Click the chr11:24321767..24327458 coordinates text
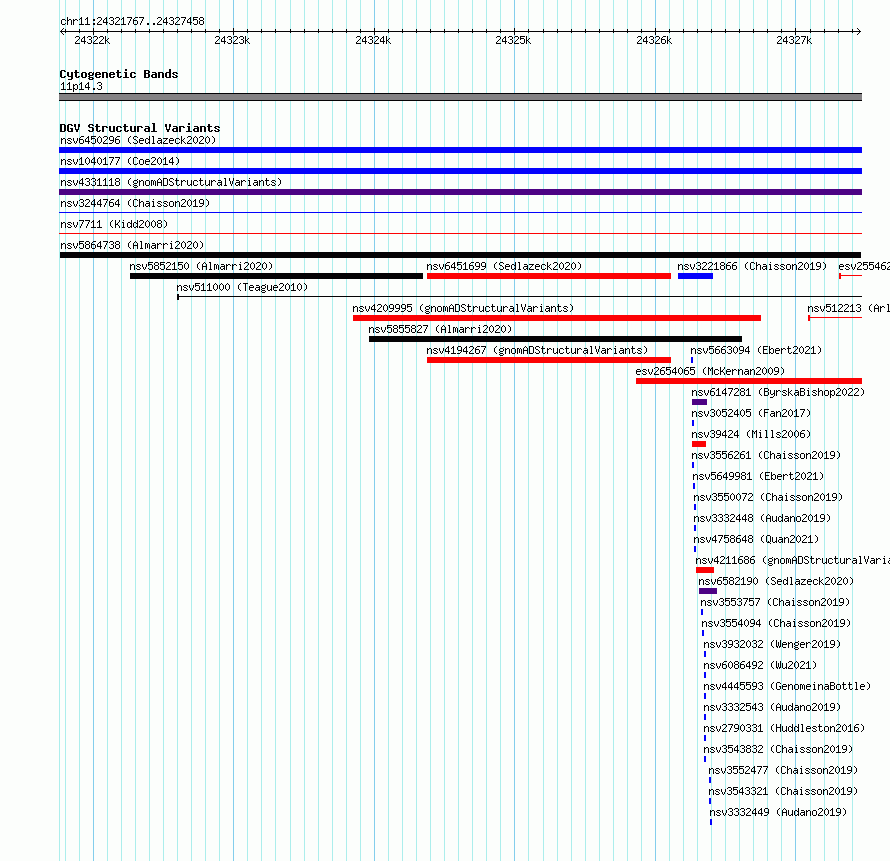Screen dimensions: 890x861 (132, 21)
